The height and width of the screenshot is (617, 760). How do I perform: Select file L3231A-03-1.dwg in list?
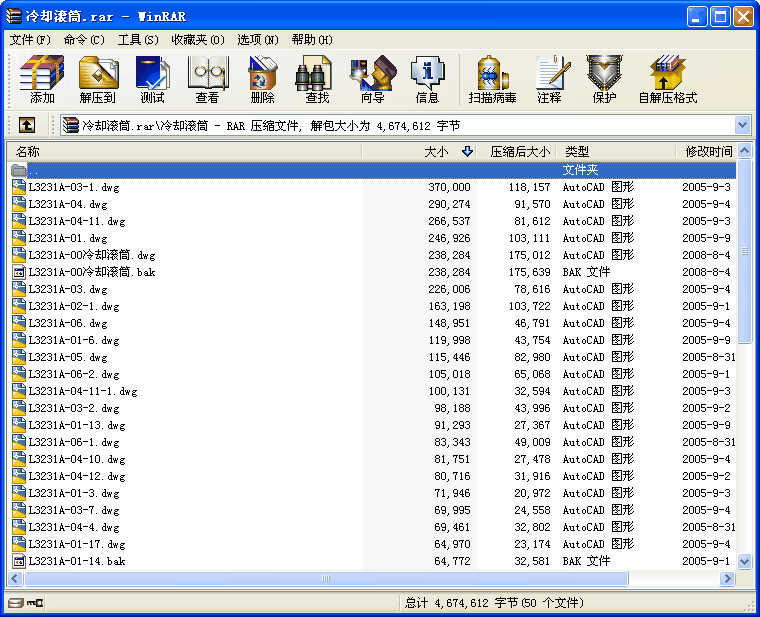pos(76,187)
